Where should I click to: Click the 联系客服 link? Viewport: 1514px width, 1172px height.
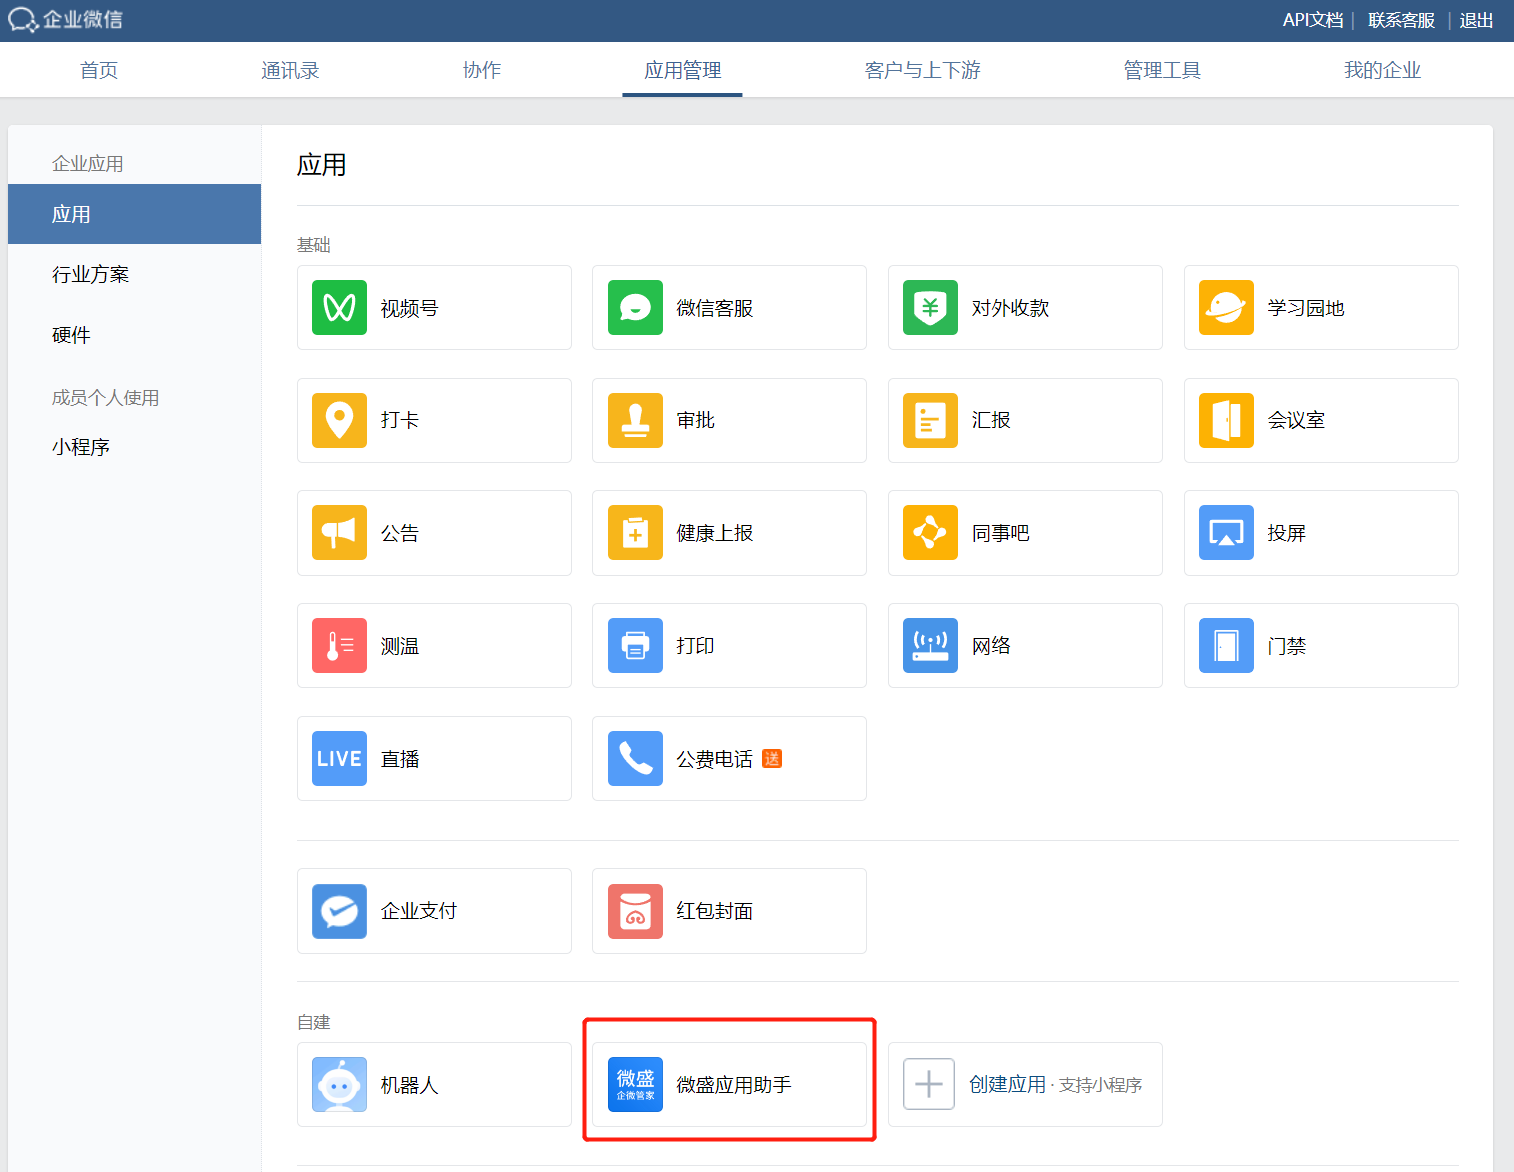coord(1401,20)
